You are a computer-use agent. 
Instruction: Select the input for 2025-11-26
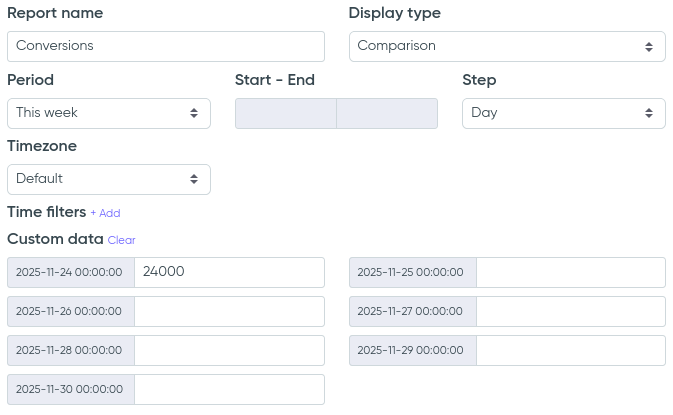tap(229, 311)
